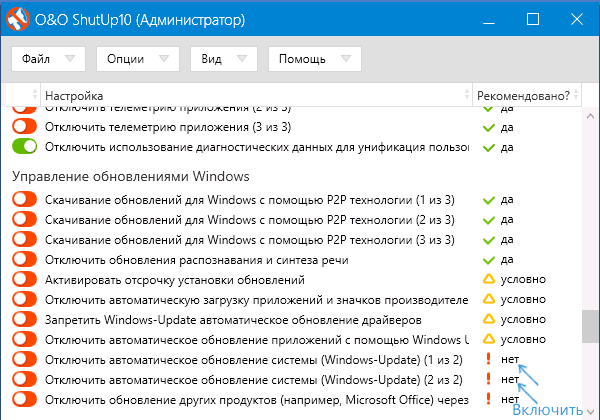Screen dimensions: 600x420
Task: Select 'Отключить обновление других продуктов' text
Action: click(x=257, y=399)
